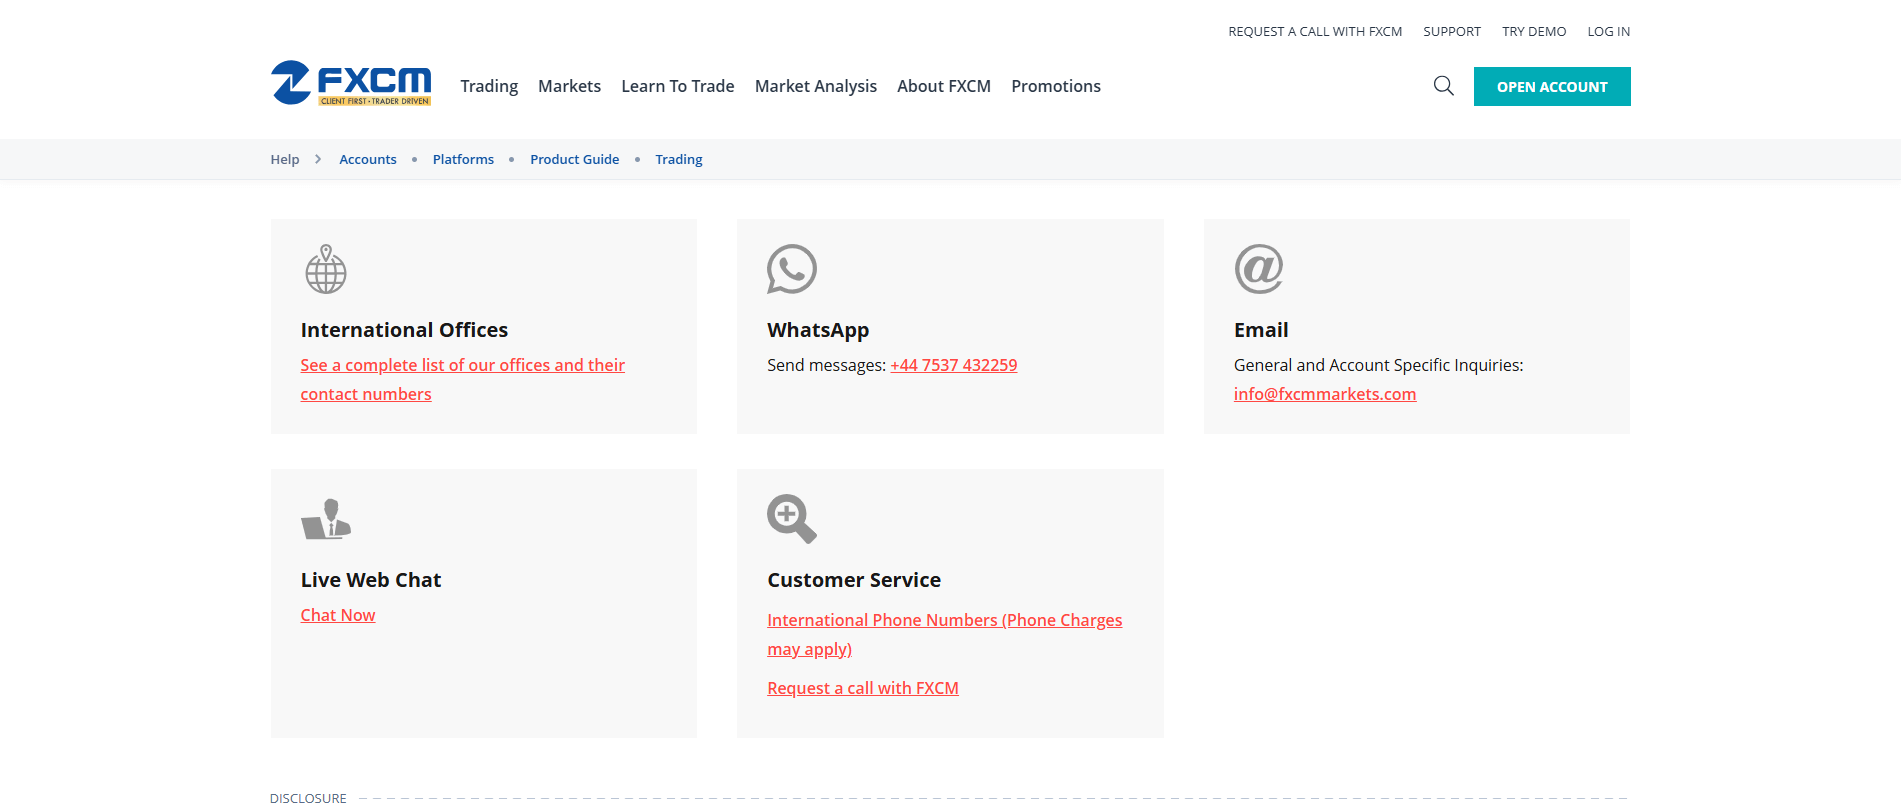
Task: Click LOG IN in the top bar
Action: [1609, 31]
